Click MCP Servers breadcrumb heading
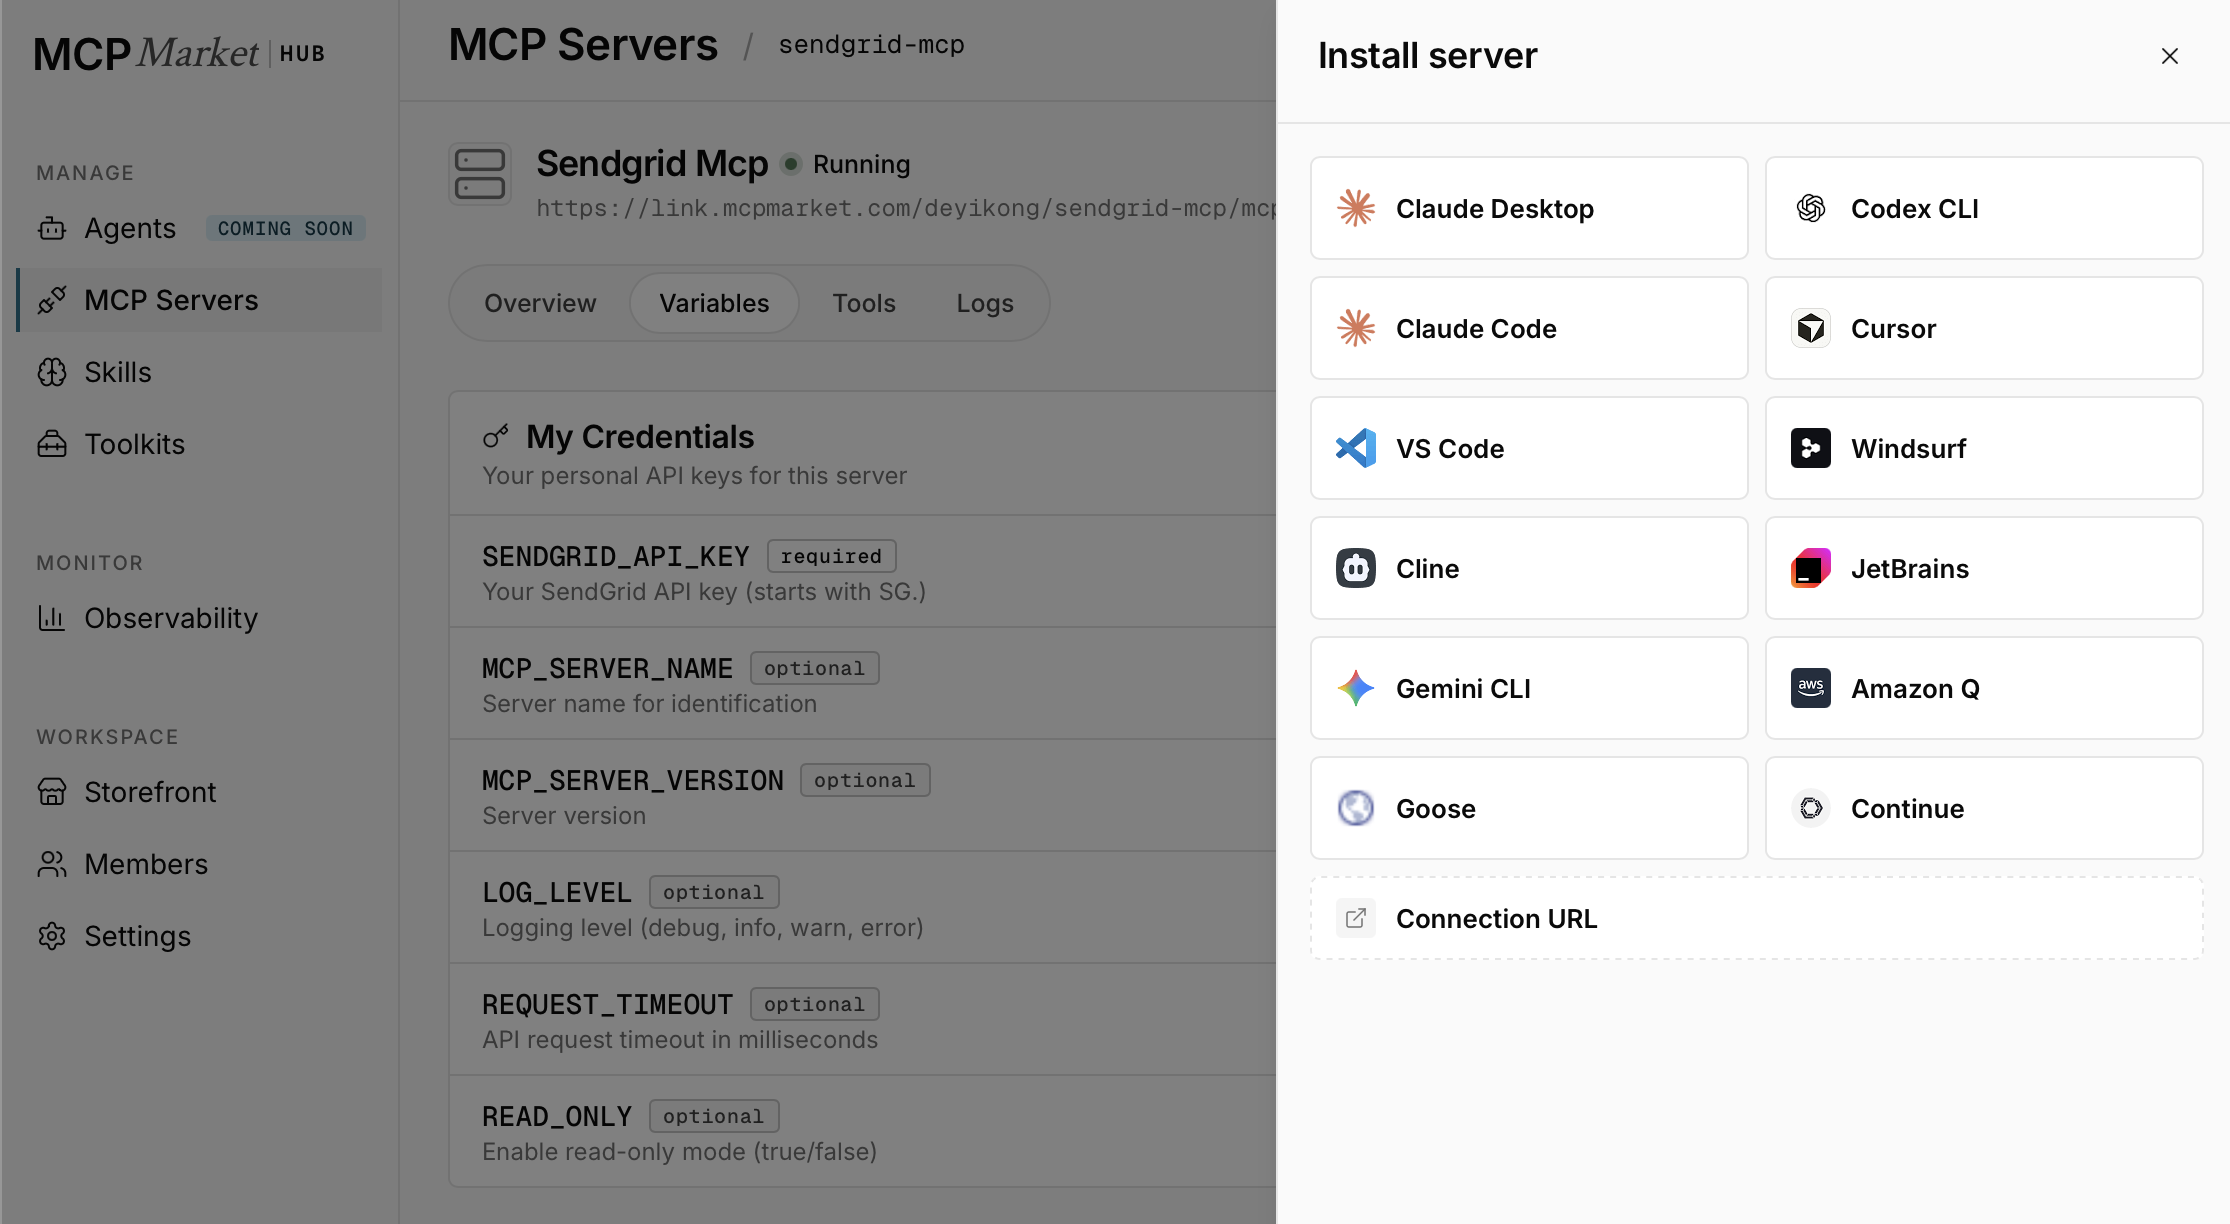The height and width of the screenshot is (1224, 2230). pos(583,45)
